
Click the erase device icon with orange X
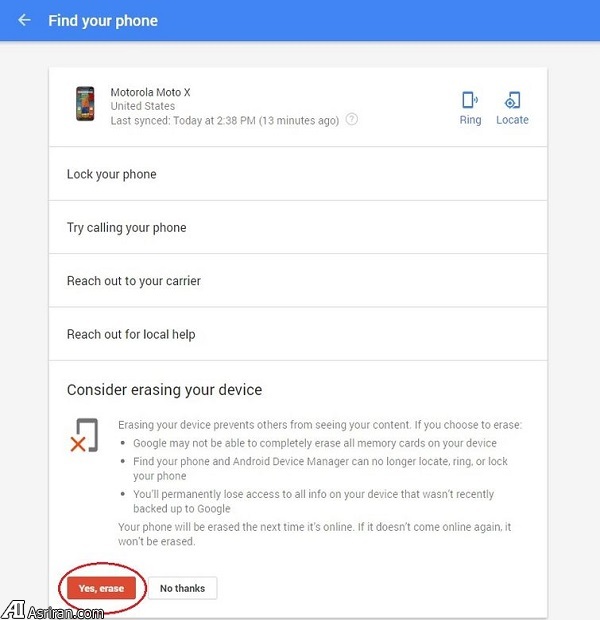84,435
